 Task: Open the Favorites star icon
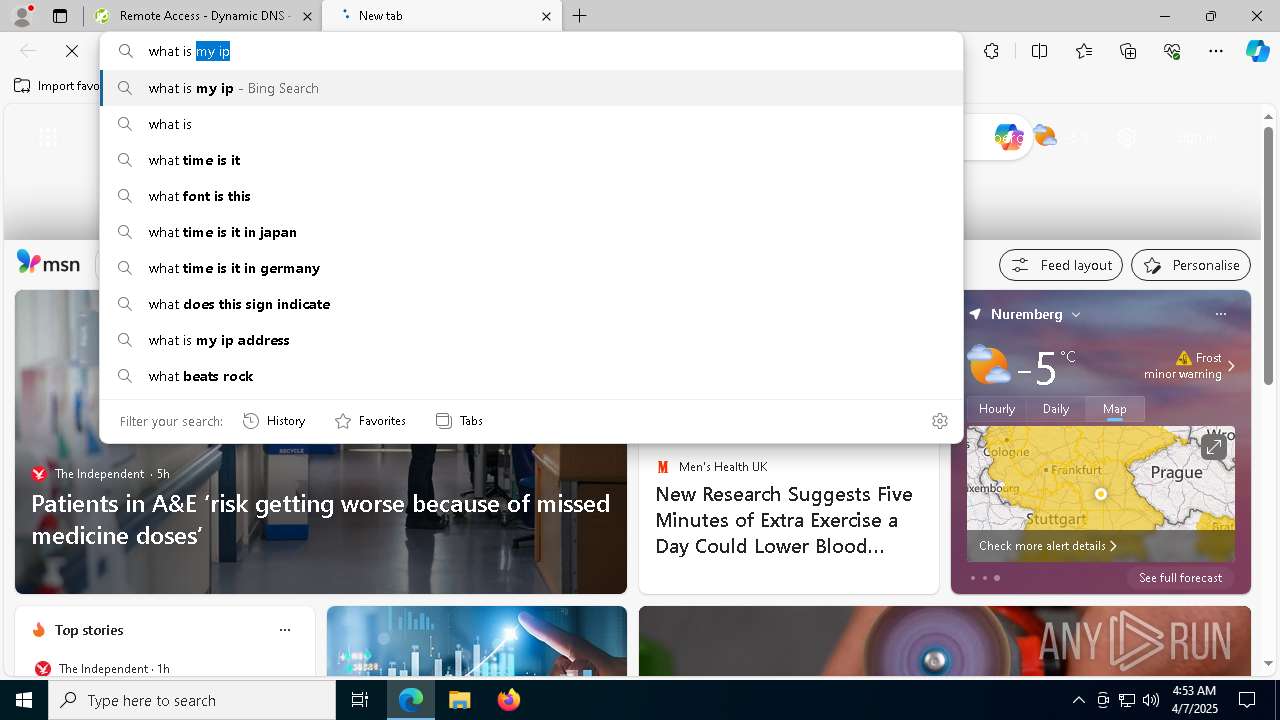1084,51
